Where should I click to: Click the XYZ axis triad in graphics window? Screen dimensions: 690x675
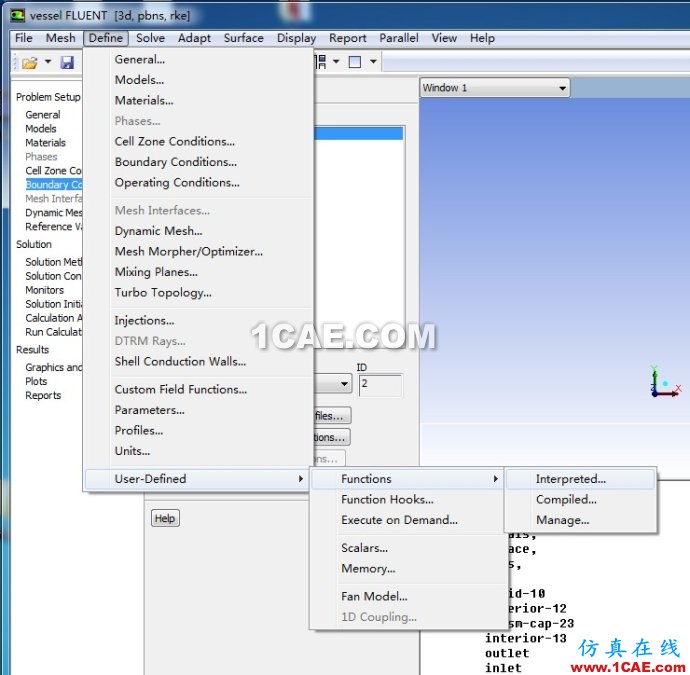(665, 382)
